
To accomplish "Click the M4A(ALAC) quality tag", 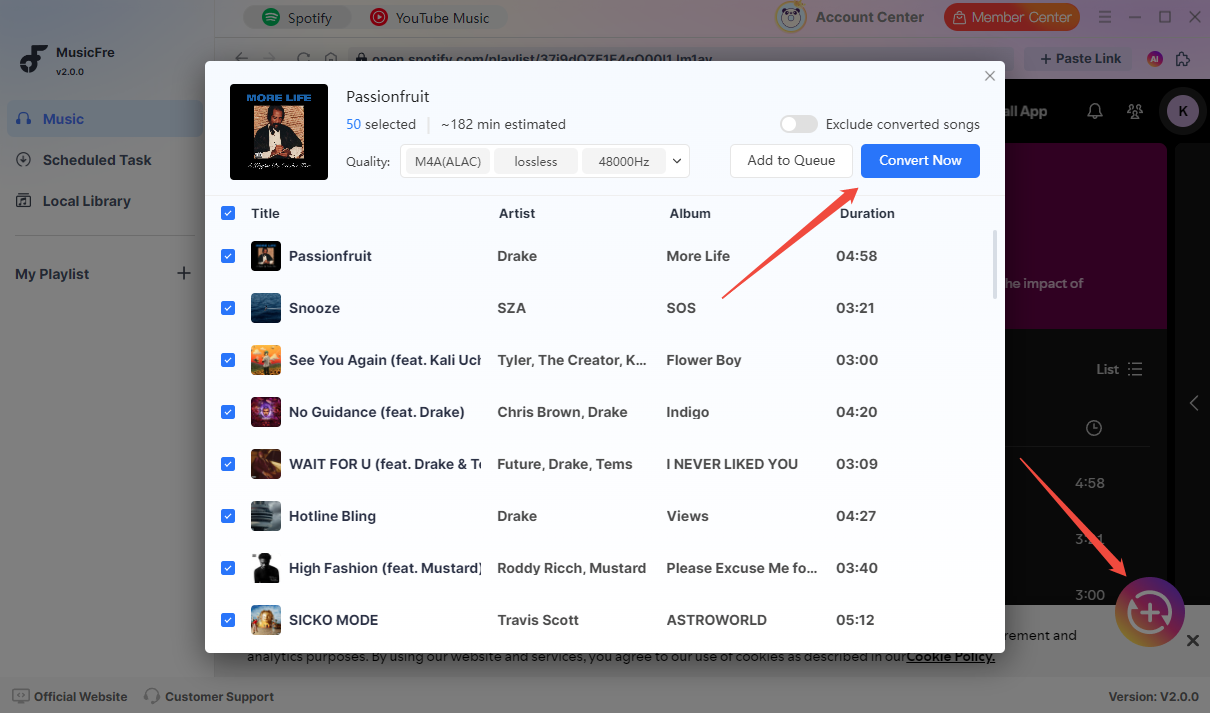I will coord(447,161).
